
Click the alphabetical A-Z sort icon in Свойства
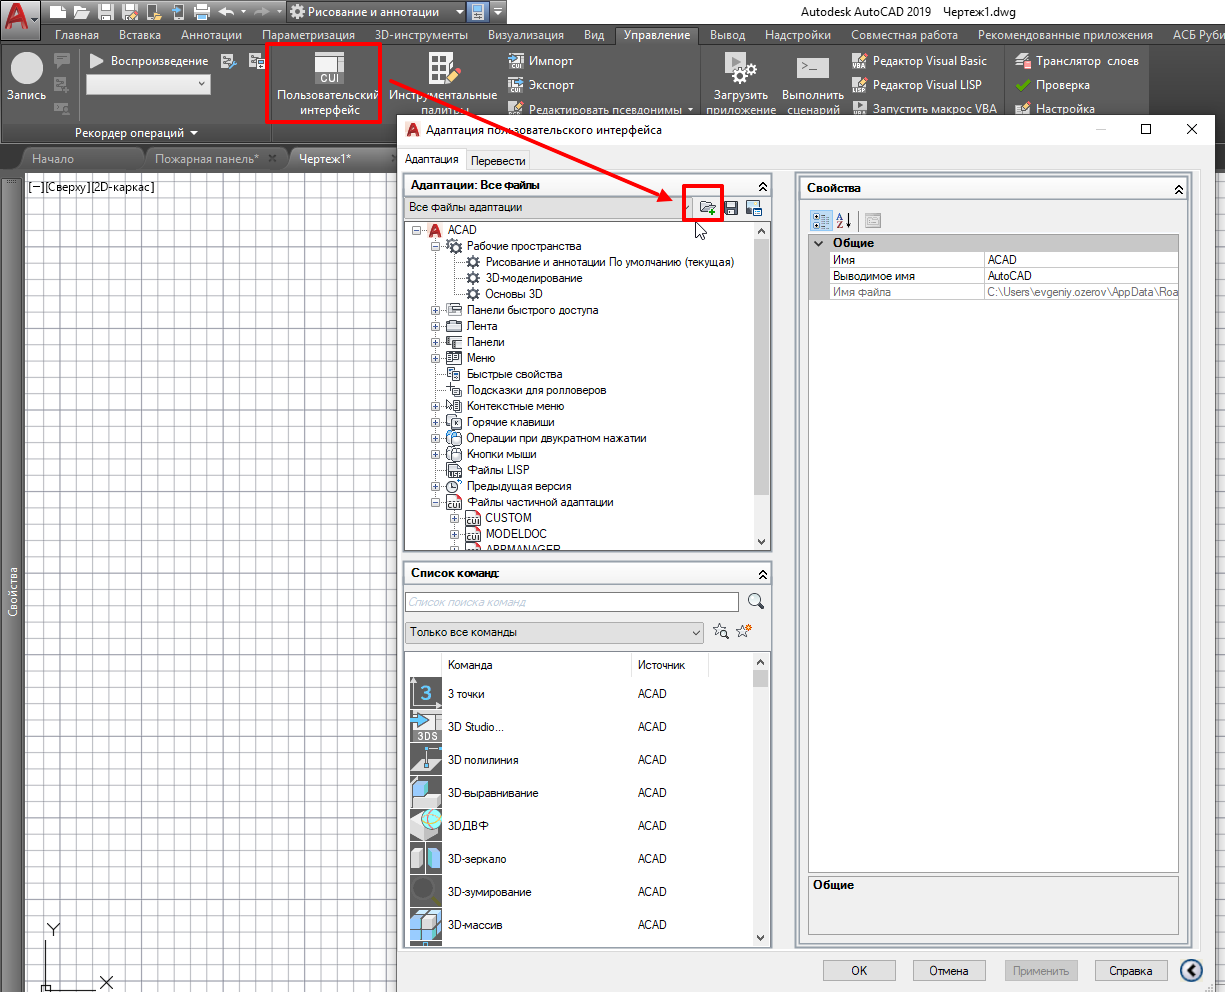[844, 220]
